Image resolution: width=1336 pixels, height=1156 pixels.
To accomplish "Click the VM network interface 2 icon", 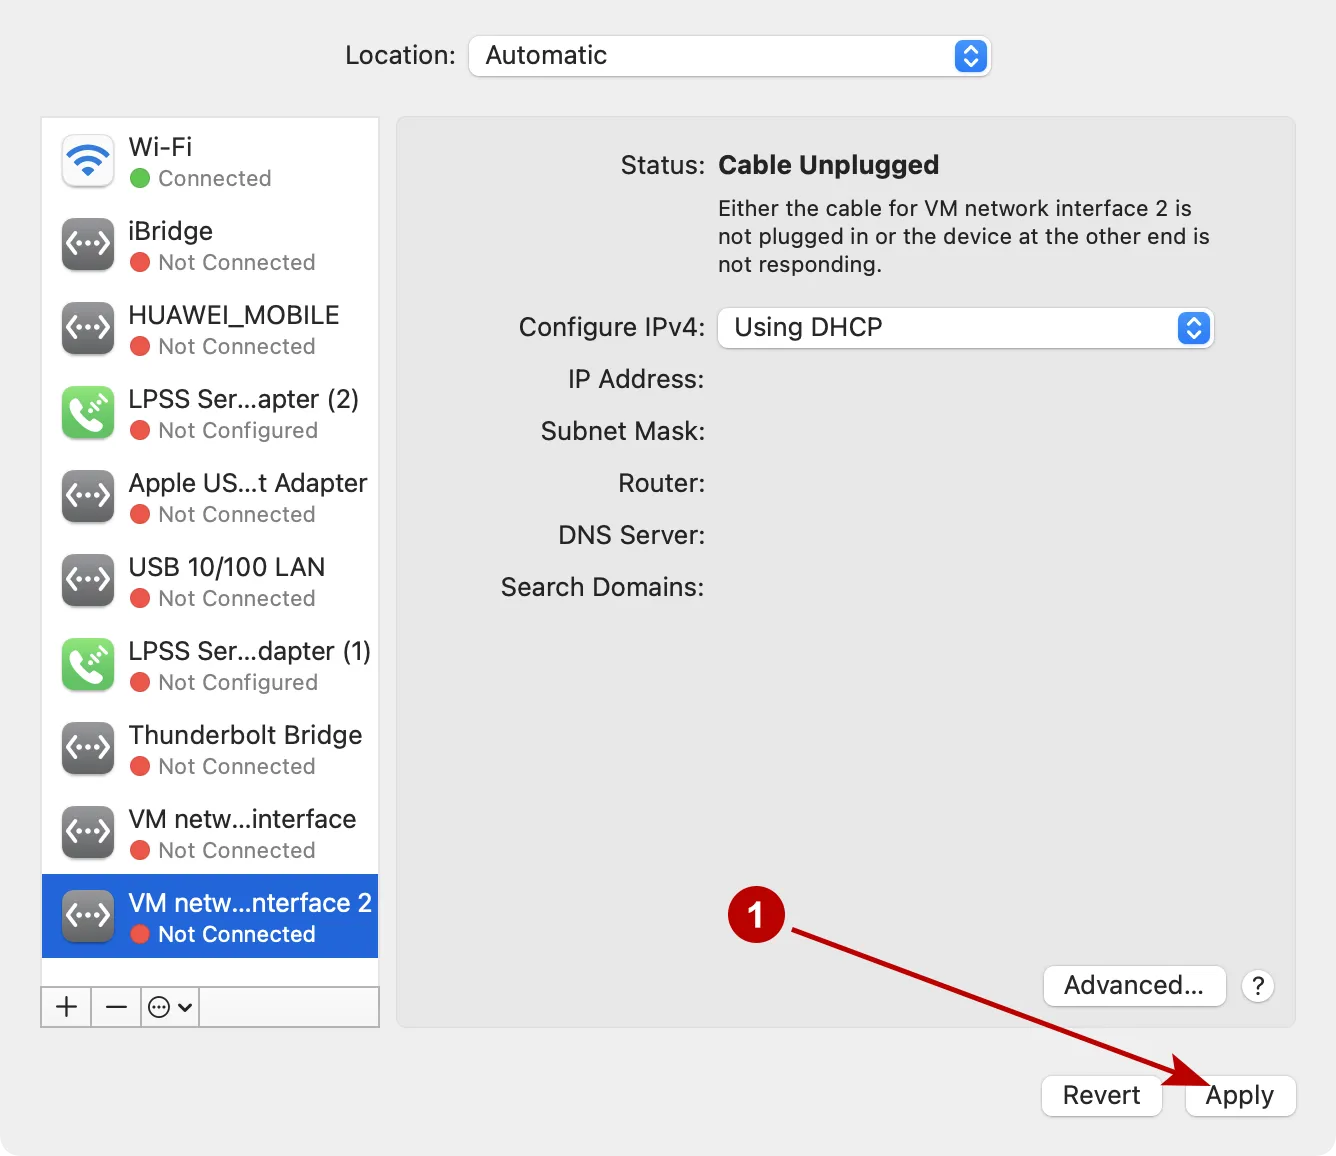I will [87, 915].
